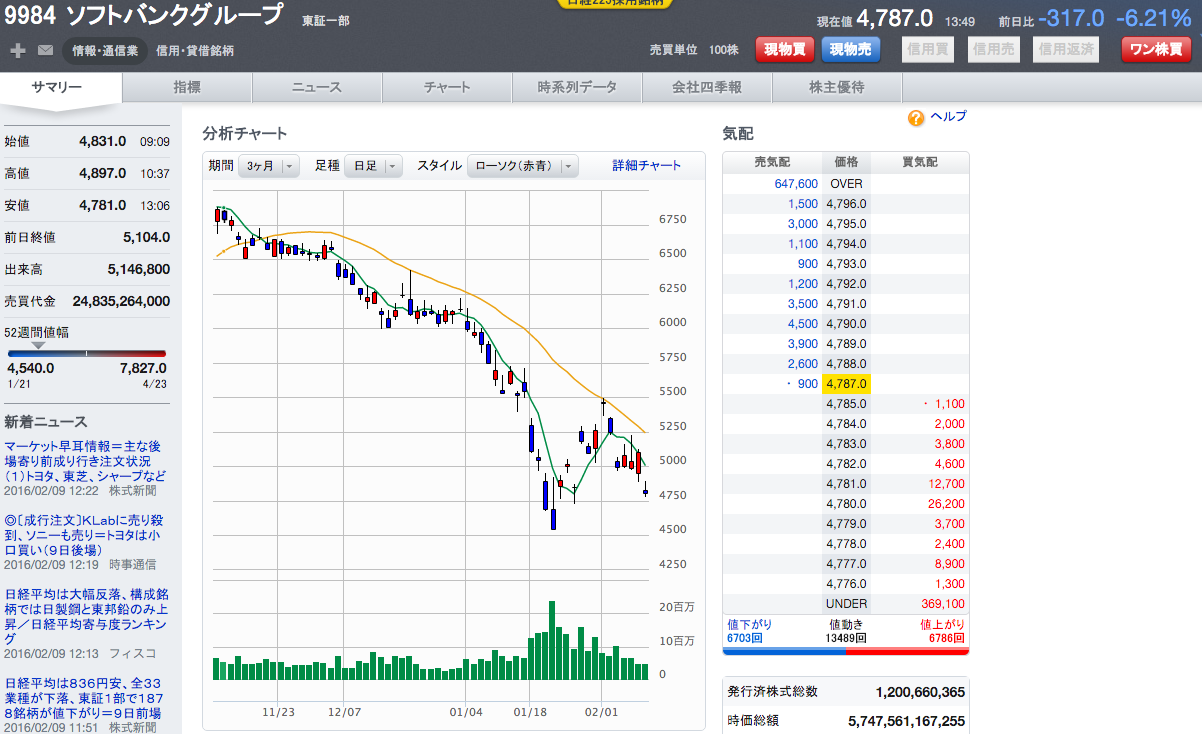This screenshot has height=734, width=1202.
Task: Click the 値下がり/値上がり ratio bar
Action: pyautogui.click(x=845, y=652)
